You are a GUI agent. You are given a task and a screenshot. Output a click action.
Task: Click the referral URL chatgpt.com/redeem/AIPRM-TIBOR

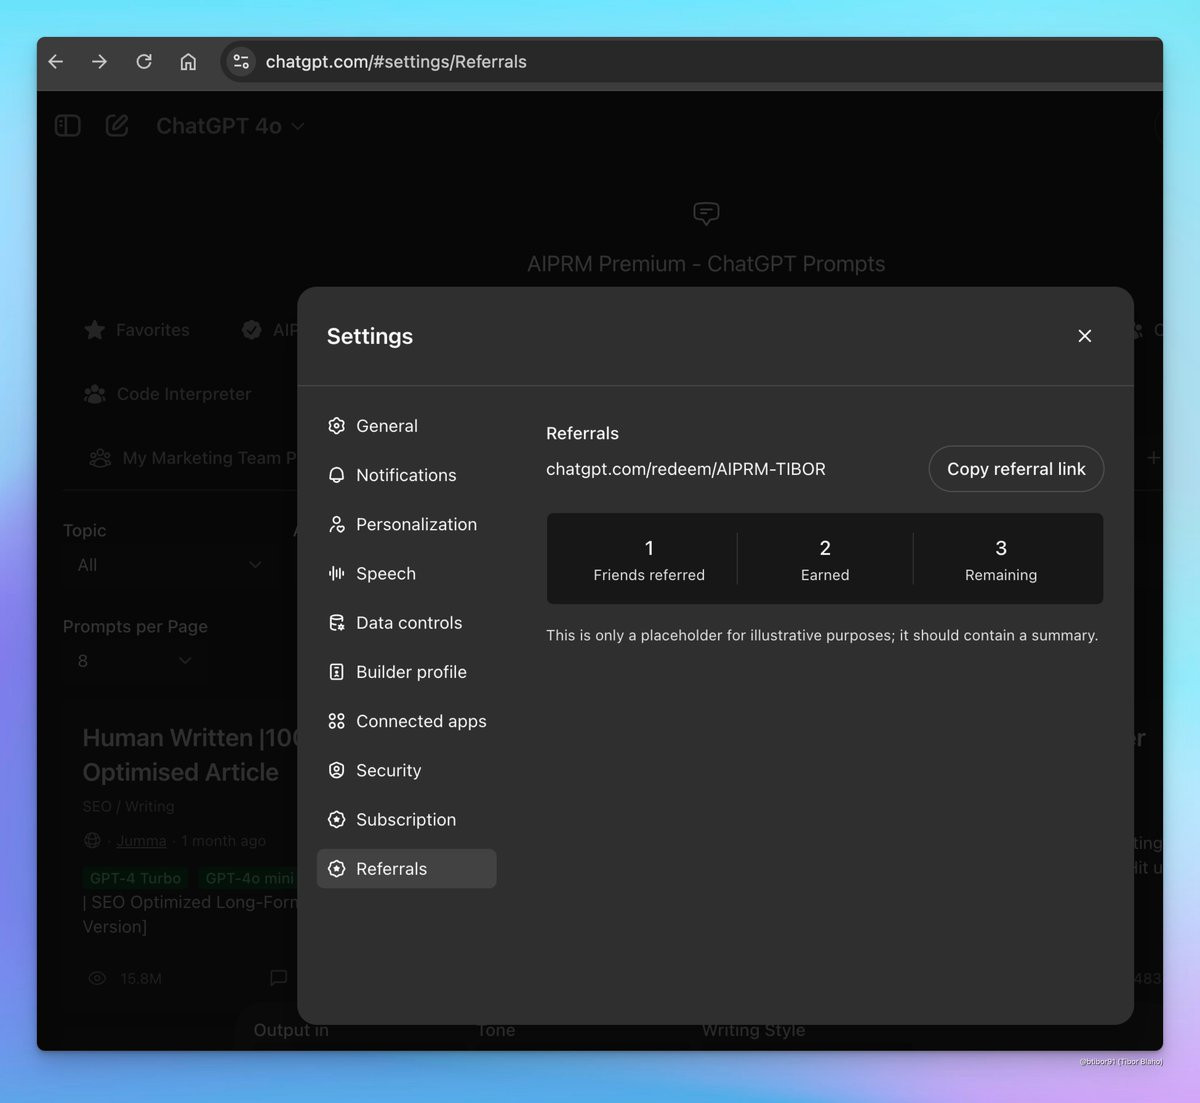point(686,469)
